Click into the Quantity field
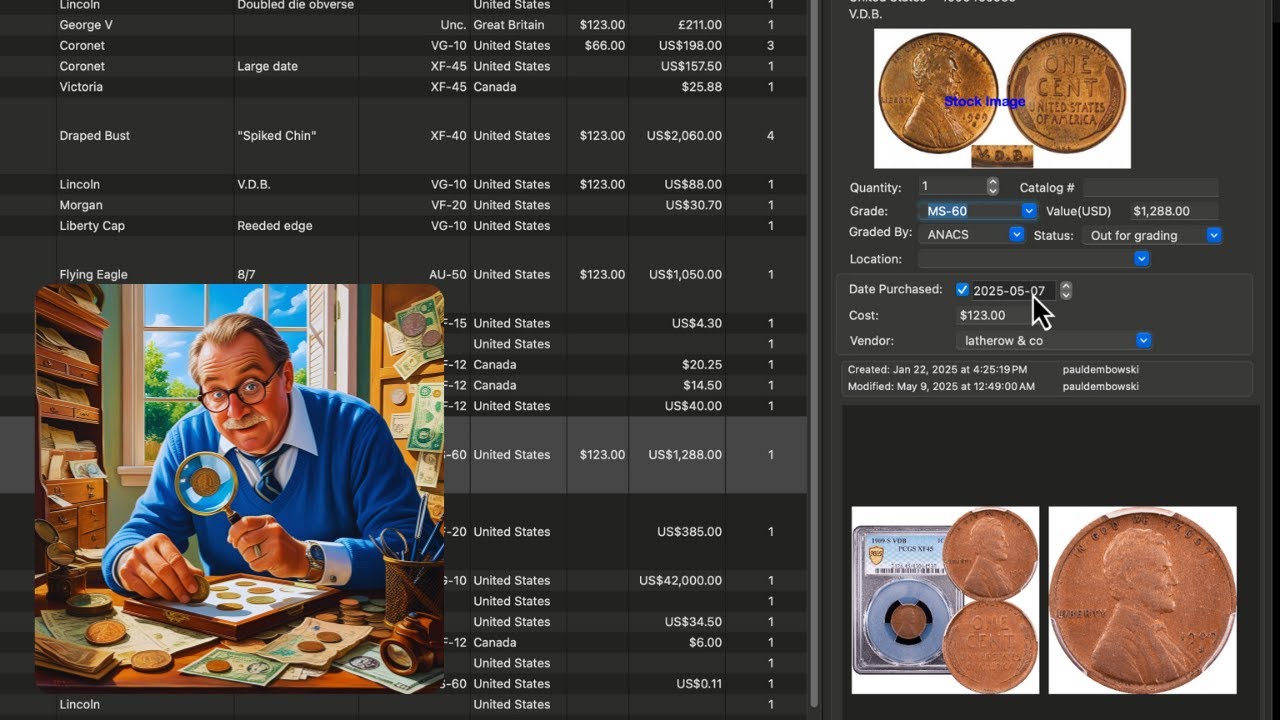 (951, 187)
